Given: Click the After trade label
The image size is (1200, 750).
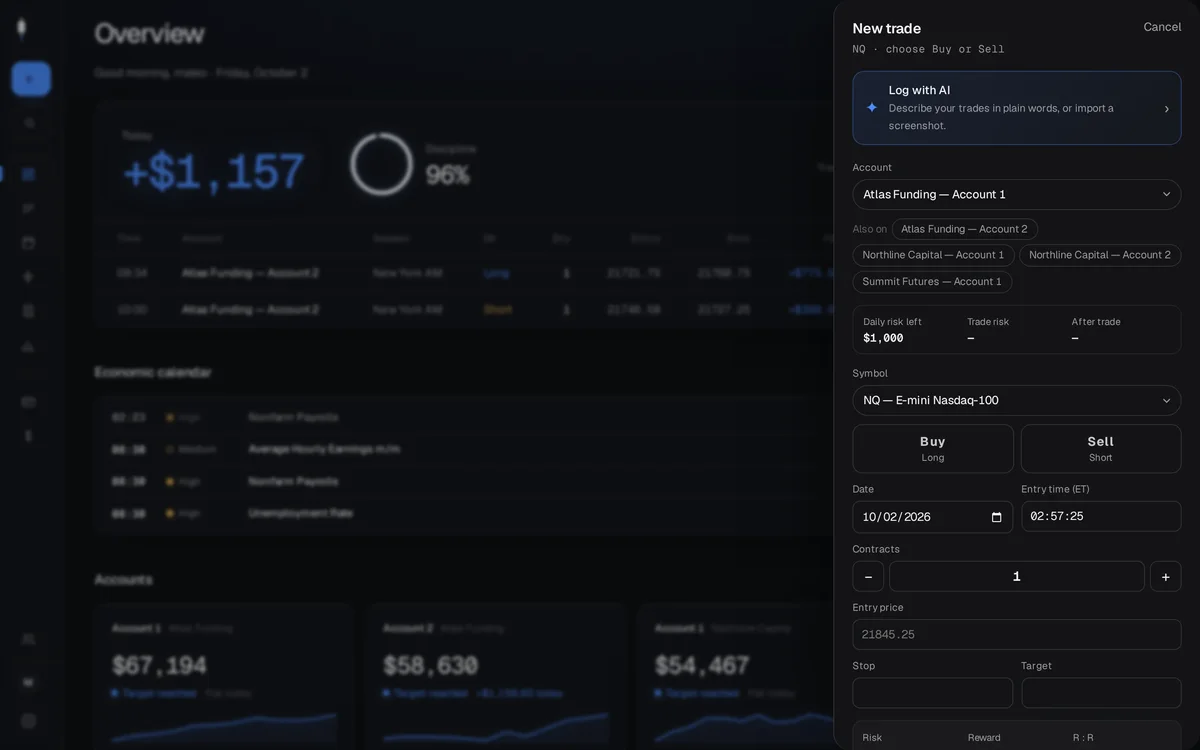Looking at the screenshot, I should tap(1096, 322).
